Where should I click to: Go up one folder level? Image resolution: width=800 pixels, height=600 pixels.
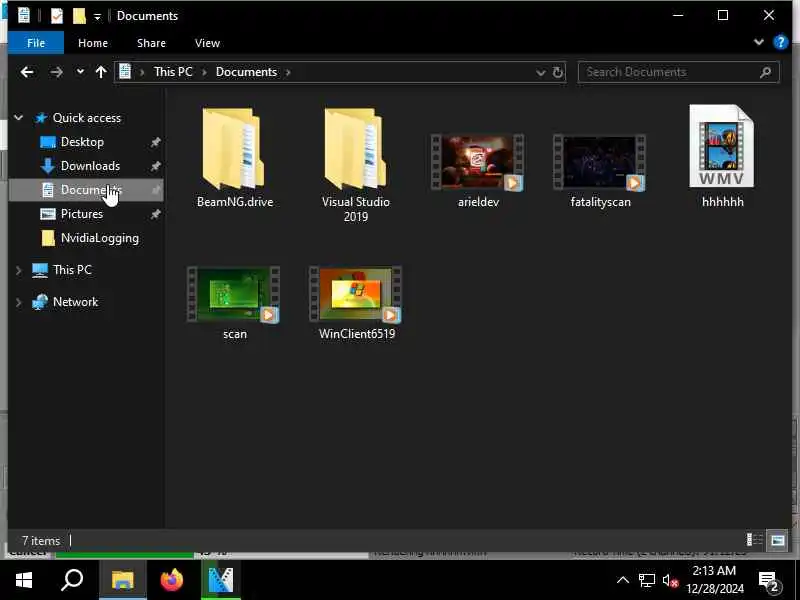pyautogui.click(x=101, y=72)
